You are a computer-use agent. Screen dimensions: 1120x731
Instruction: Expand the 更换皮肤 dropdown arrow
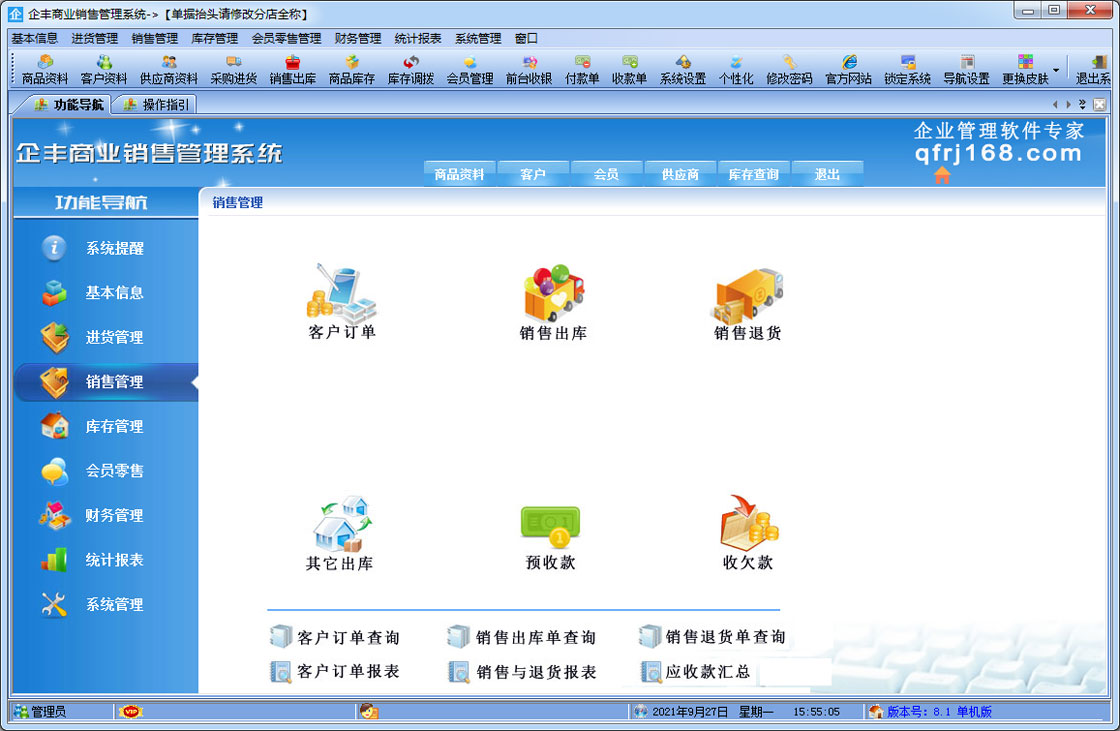point(1056,70)
